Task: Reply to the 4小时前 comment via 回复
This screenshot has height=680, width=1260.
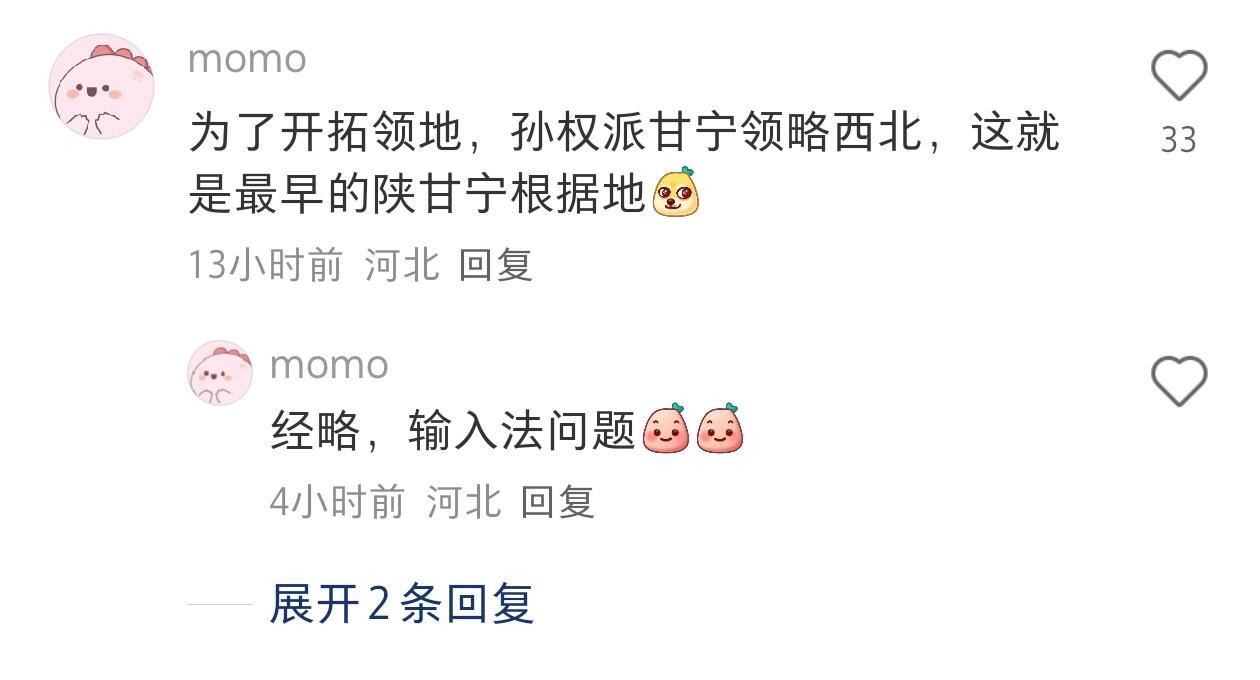Action: [x=557, y=502]
